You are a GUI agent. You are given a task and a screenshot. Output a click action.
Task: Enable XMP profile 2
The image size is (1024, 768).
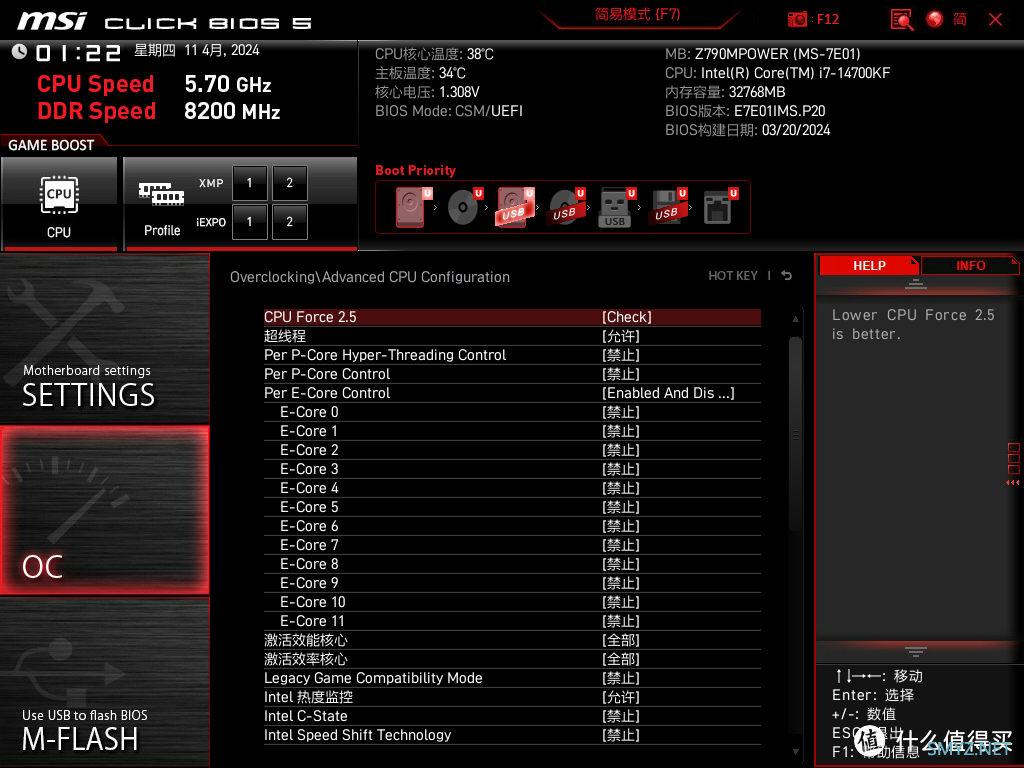[x=289, y=183]
